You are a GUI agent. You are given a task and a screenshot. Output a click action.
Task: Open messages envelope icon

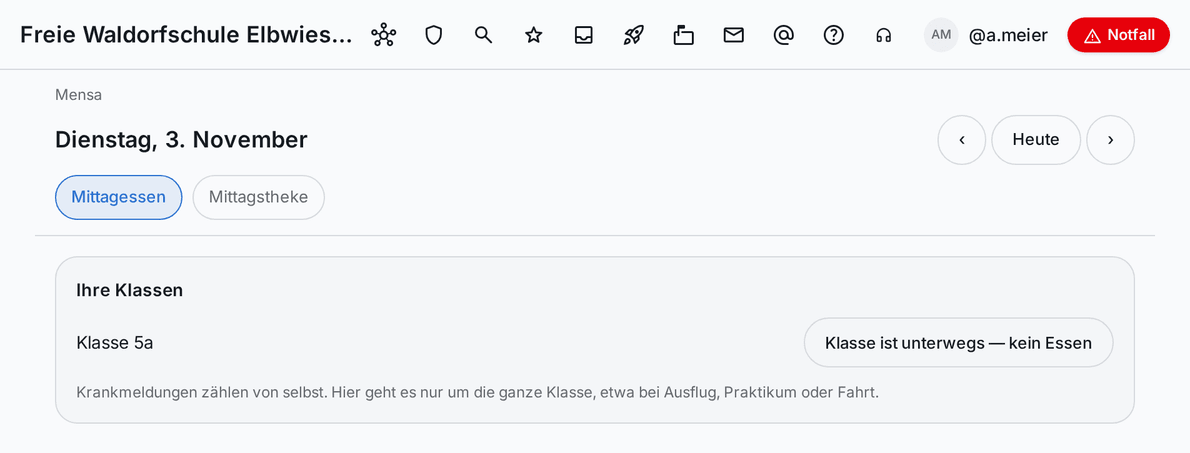coord(734,35)
